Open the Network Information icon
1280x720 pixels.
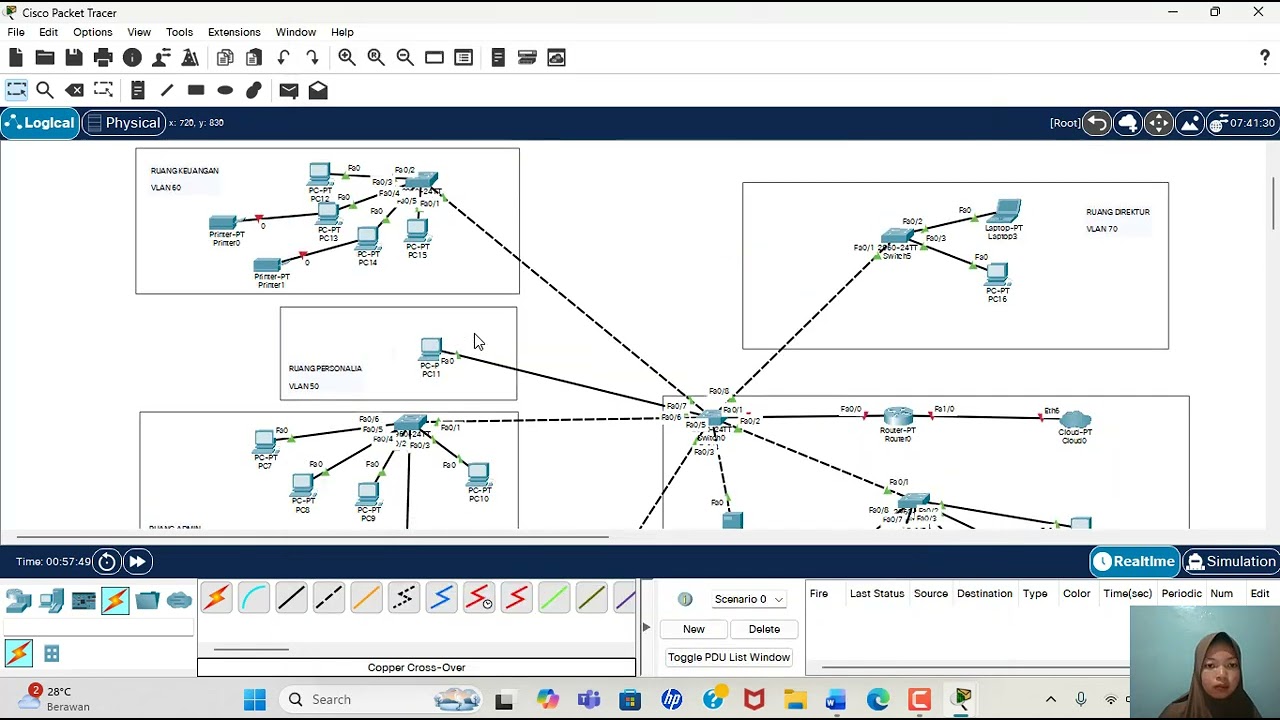pos(132,58)
